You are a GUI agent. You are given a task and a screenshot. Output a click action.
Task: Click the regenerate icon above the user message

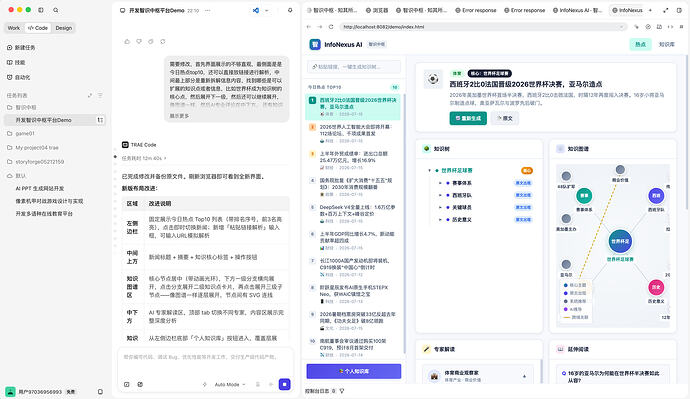pos(163,41)
